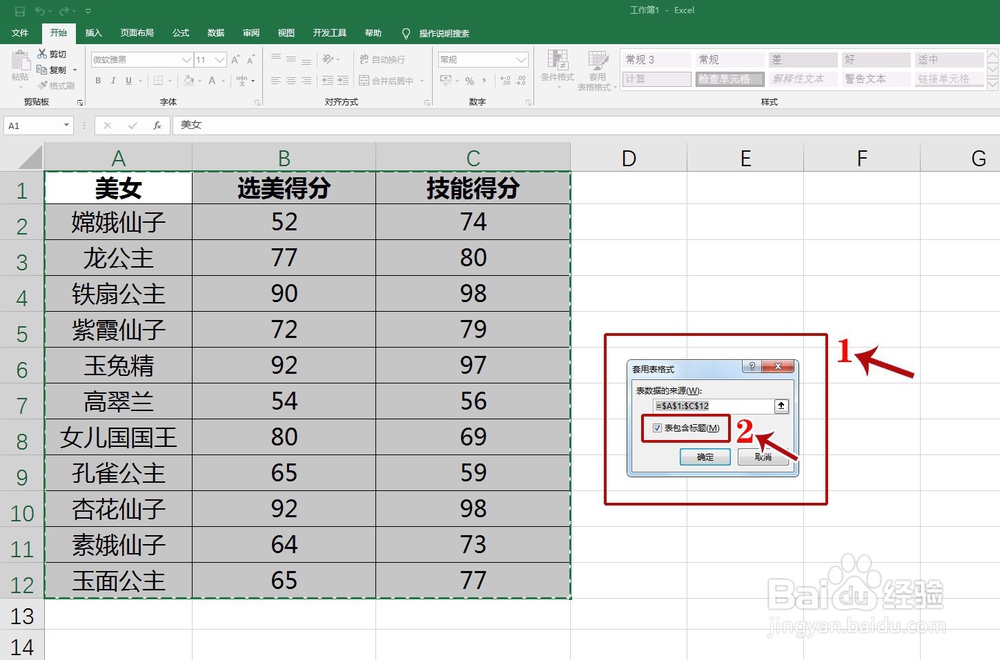This screenshot has width=1000, height=660.
Task: Open the 文件 menu
Action: (x=20, y=33)
